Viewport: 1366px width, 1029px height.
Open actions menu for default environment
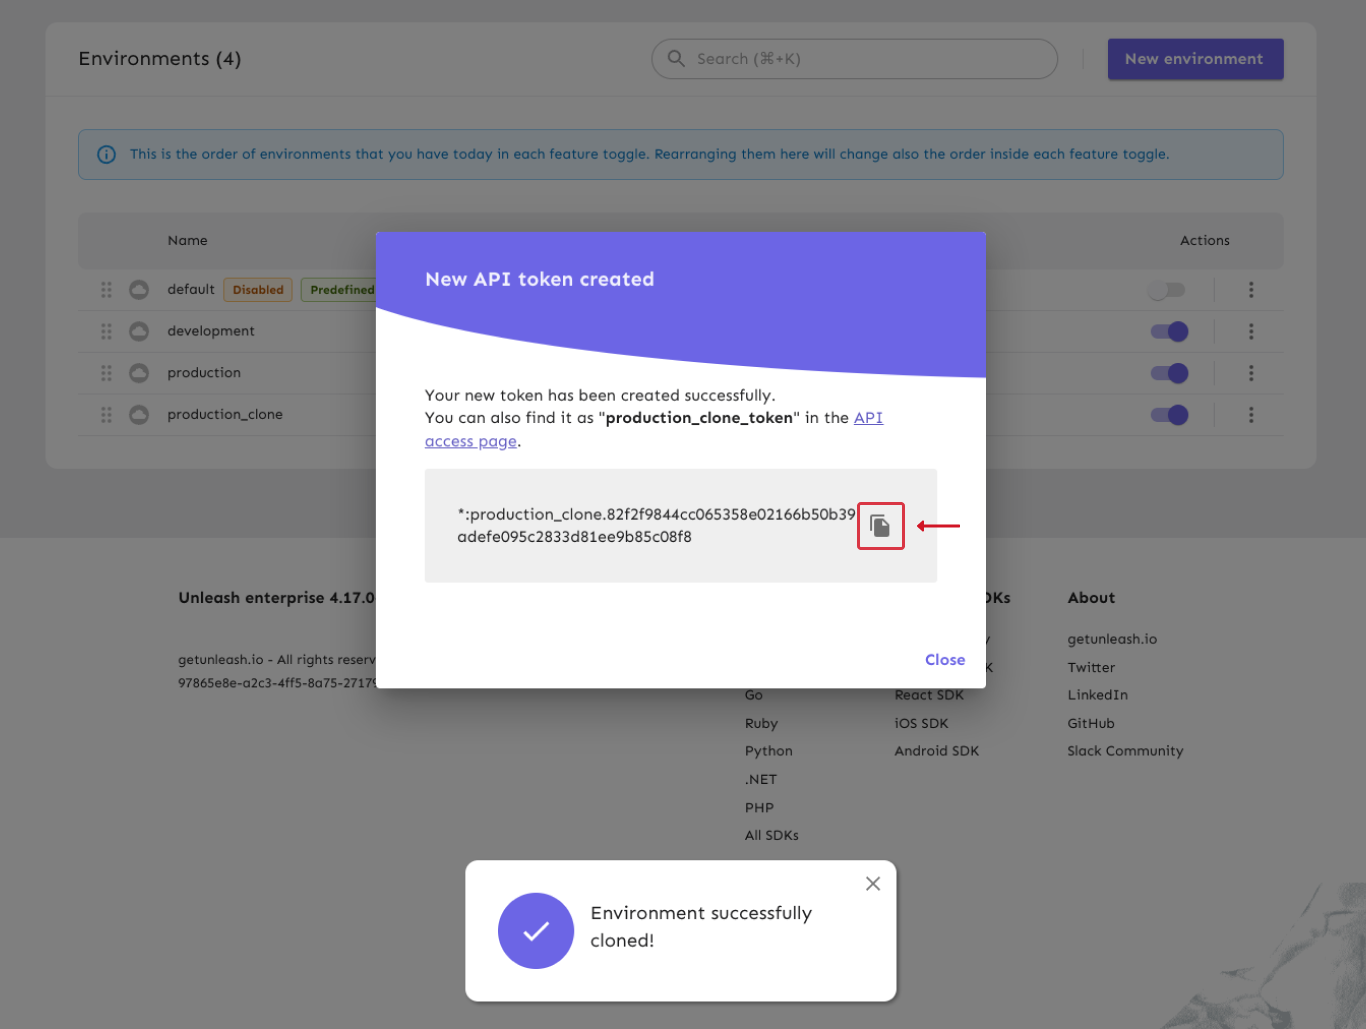[x=1251, y=290]
